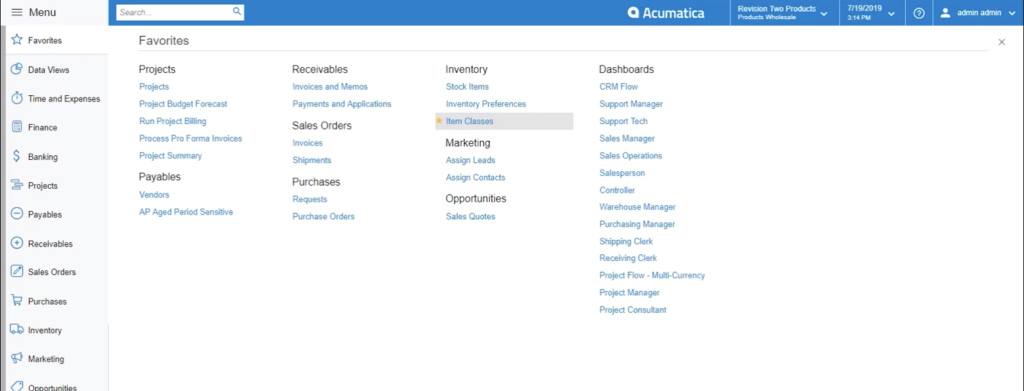The image size is (1024, 391).
Task: Toggle the favorite star on Item Classes
Action: coord(439,121)
